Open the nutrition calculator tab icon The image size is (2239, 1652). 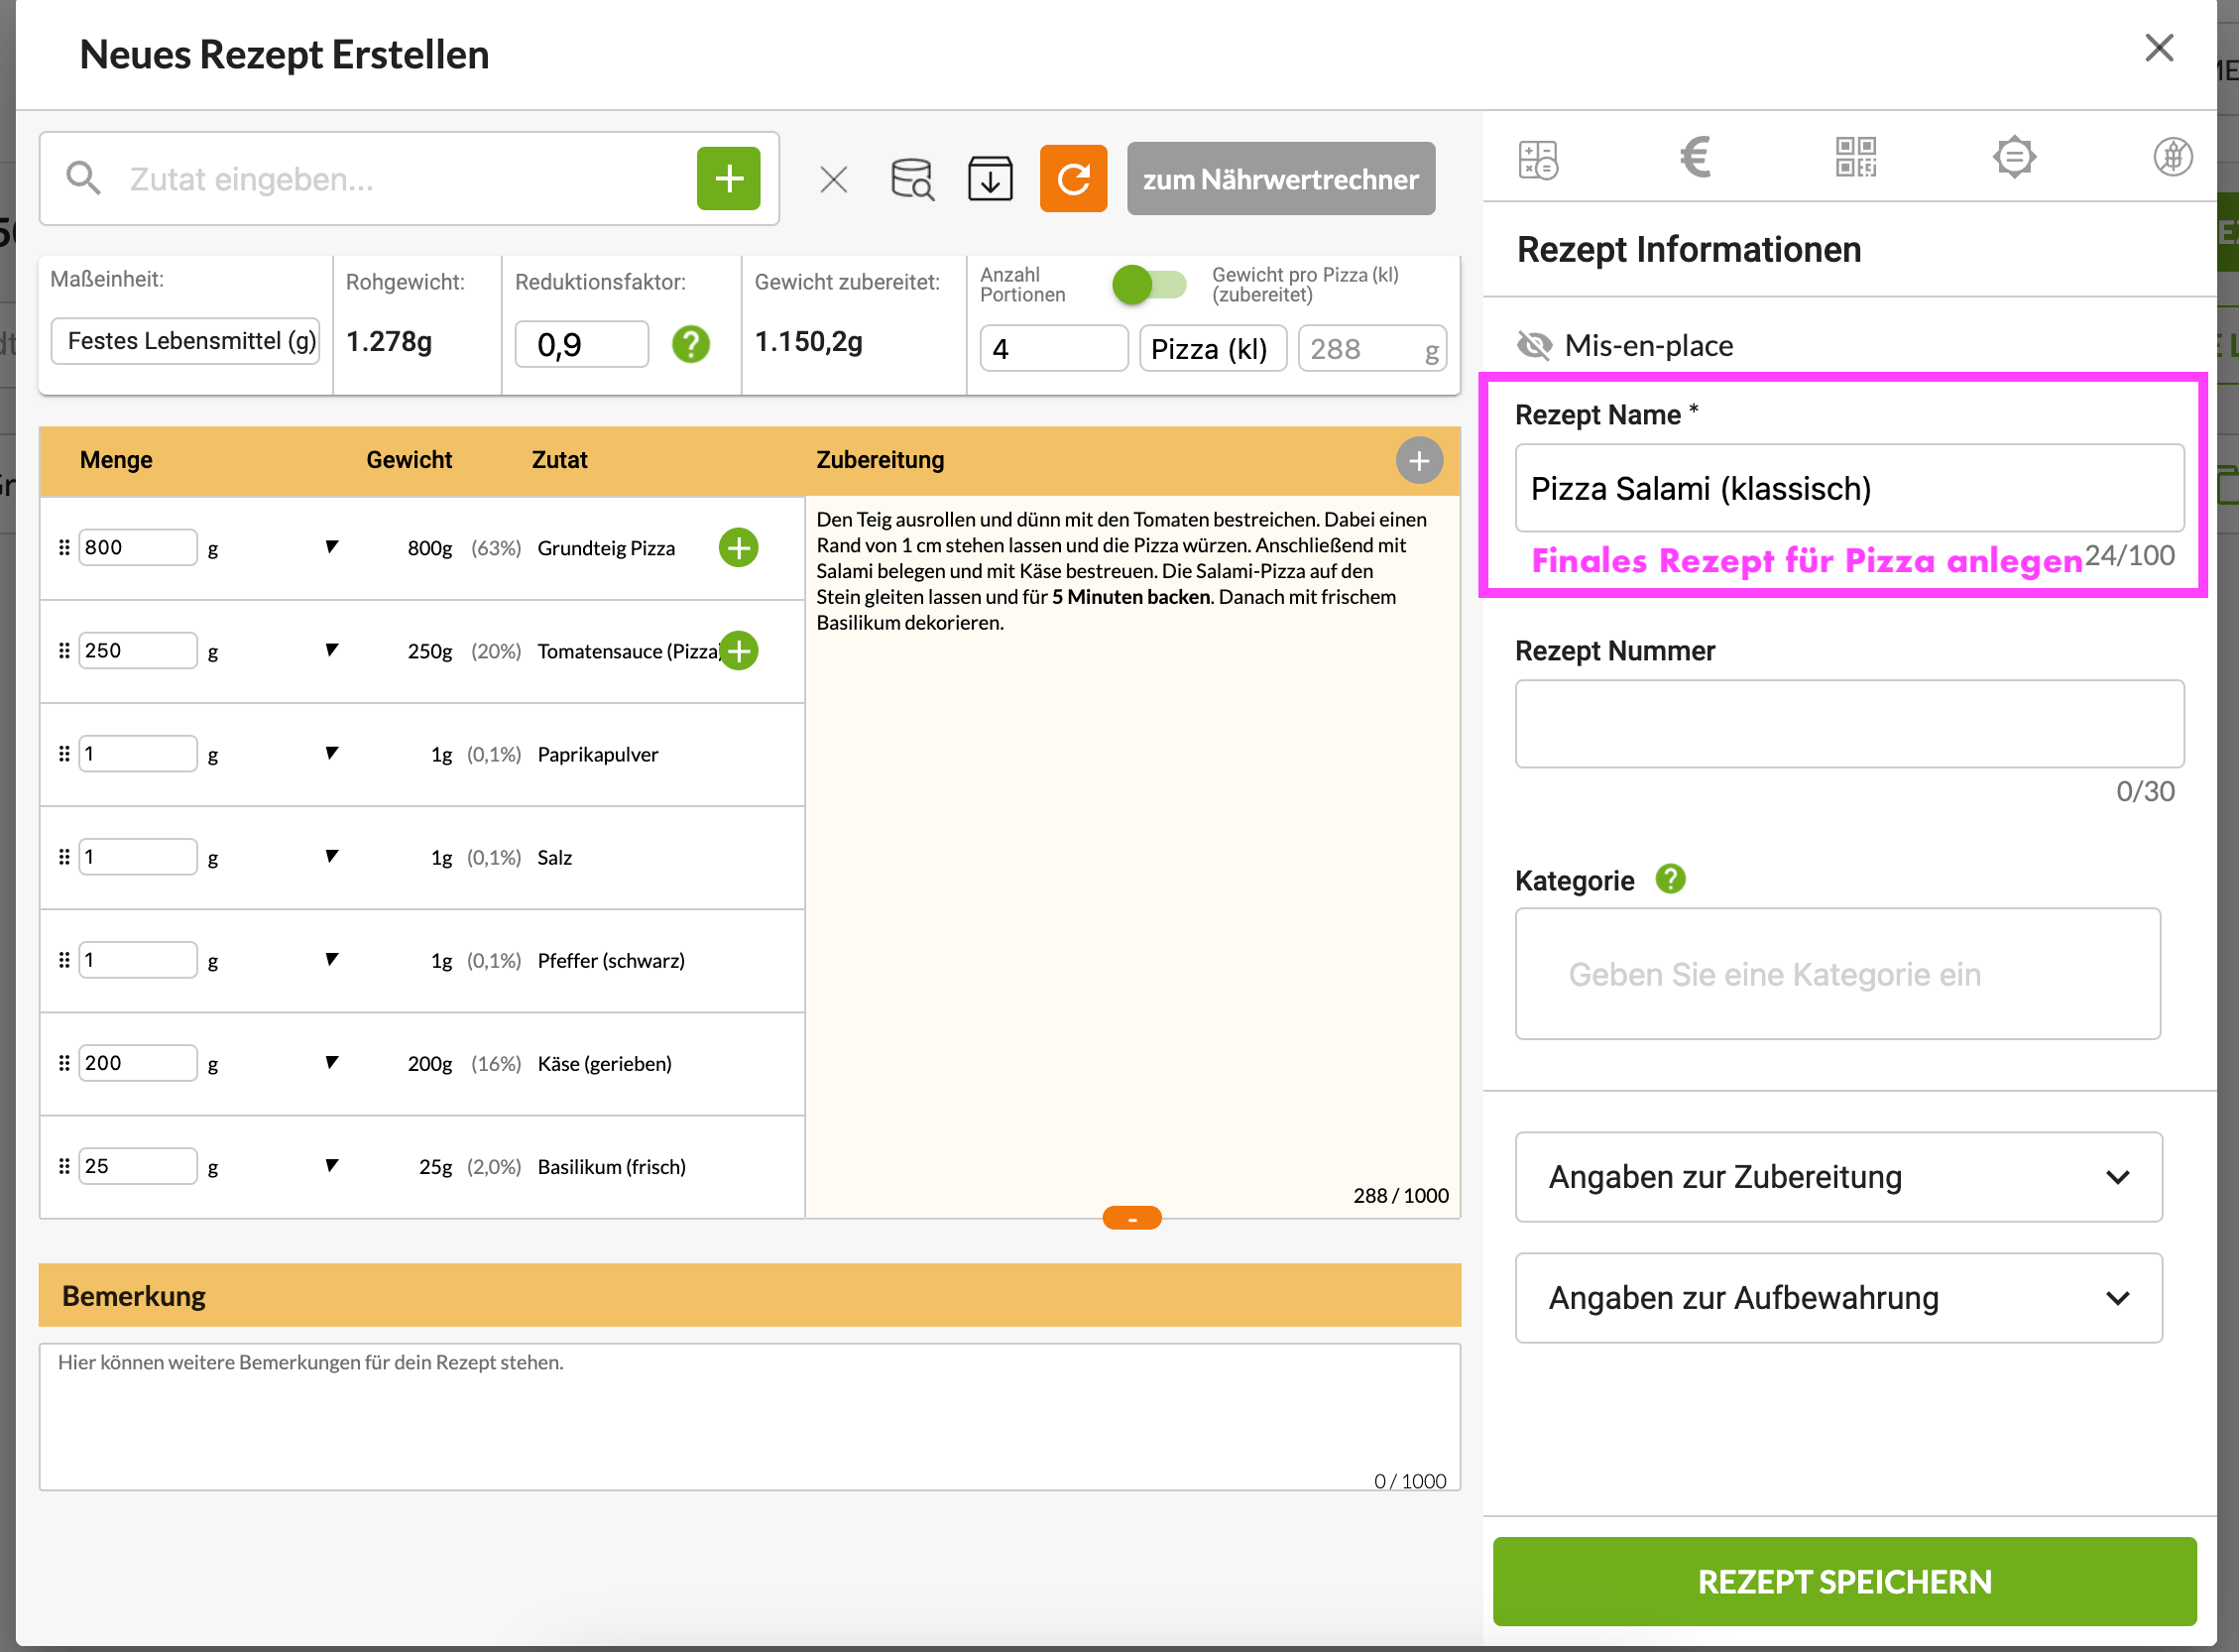(1538, 158)
